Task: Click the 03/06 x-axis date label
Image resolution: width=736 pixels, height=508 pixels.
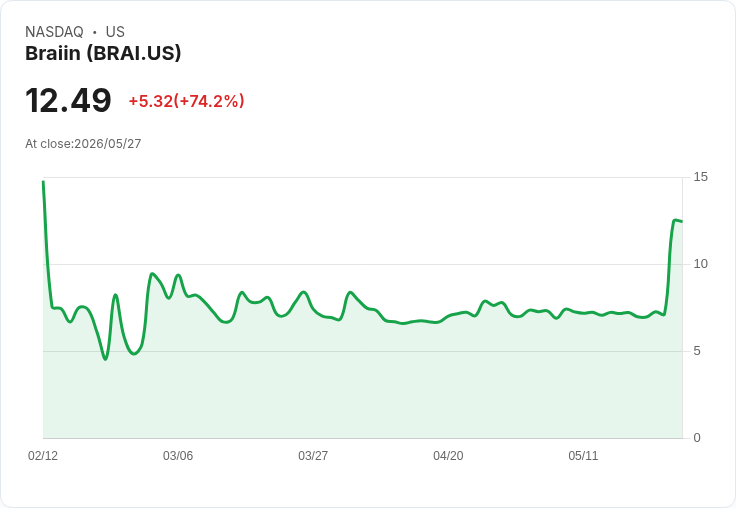Action: [178, 455]
